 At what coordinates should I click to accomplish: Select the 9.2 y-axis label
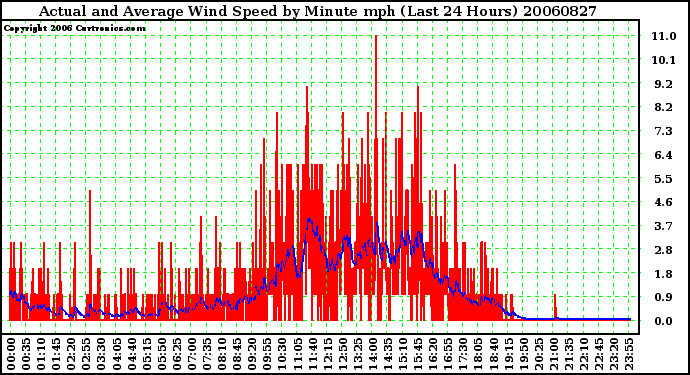click(x=664, y=84)
